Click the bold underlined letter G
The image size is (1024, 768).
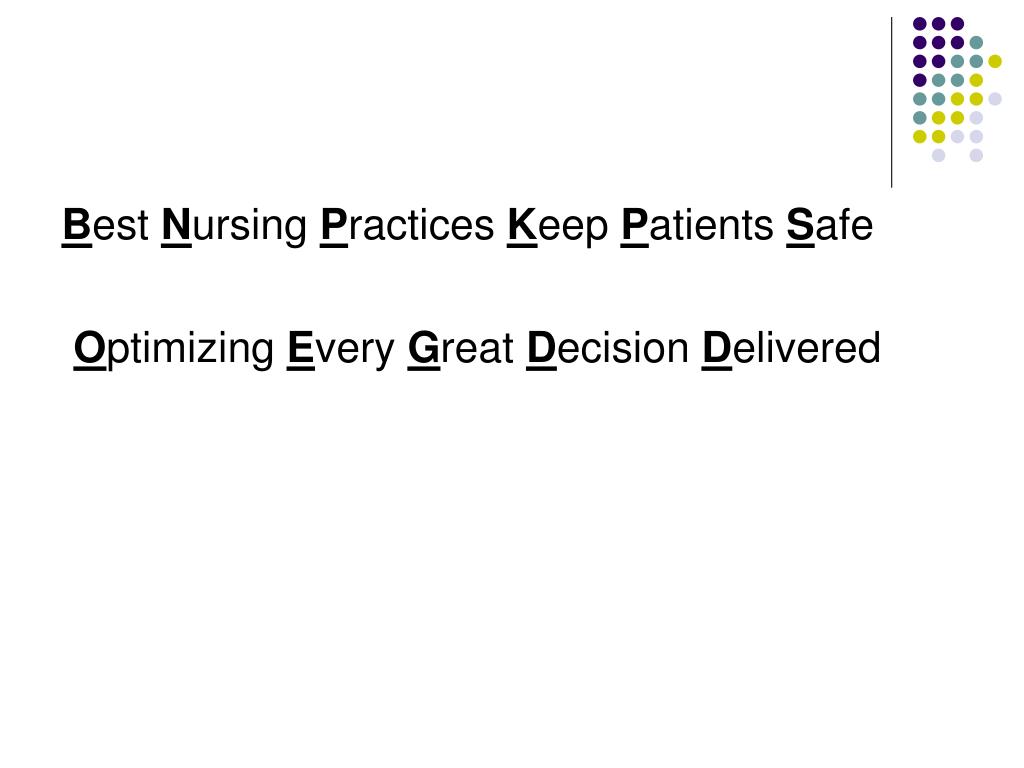point(424,348)
